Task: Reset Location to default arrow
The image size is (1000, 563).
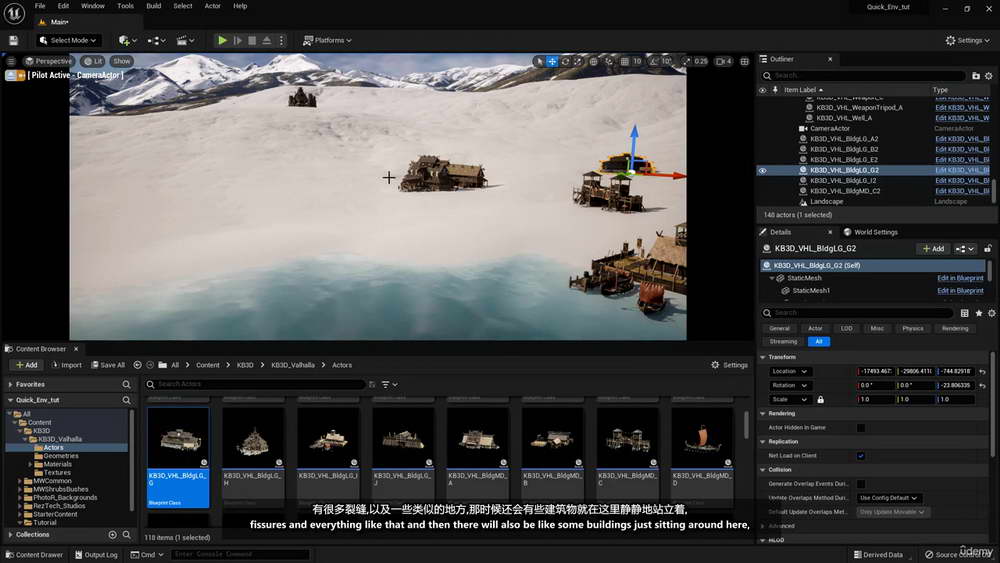Action: [x=982, y=372]
